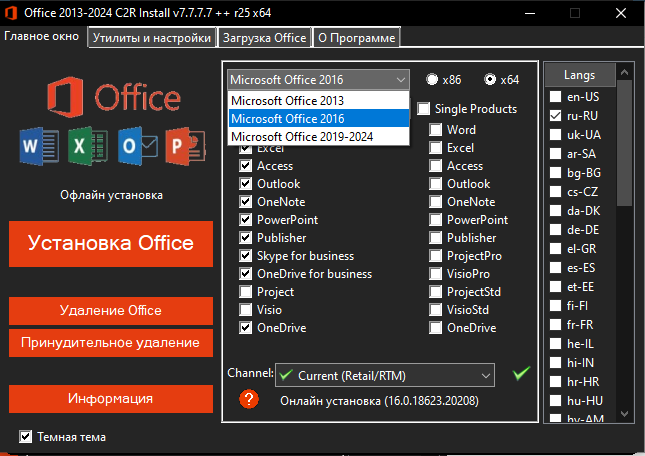Select Microsoft Office 2013 from list

coord(318,100)
